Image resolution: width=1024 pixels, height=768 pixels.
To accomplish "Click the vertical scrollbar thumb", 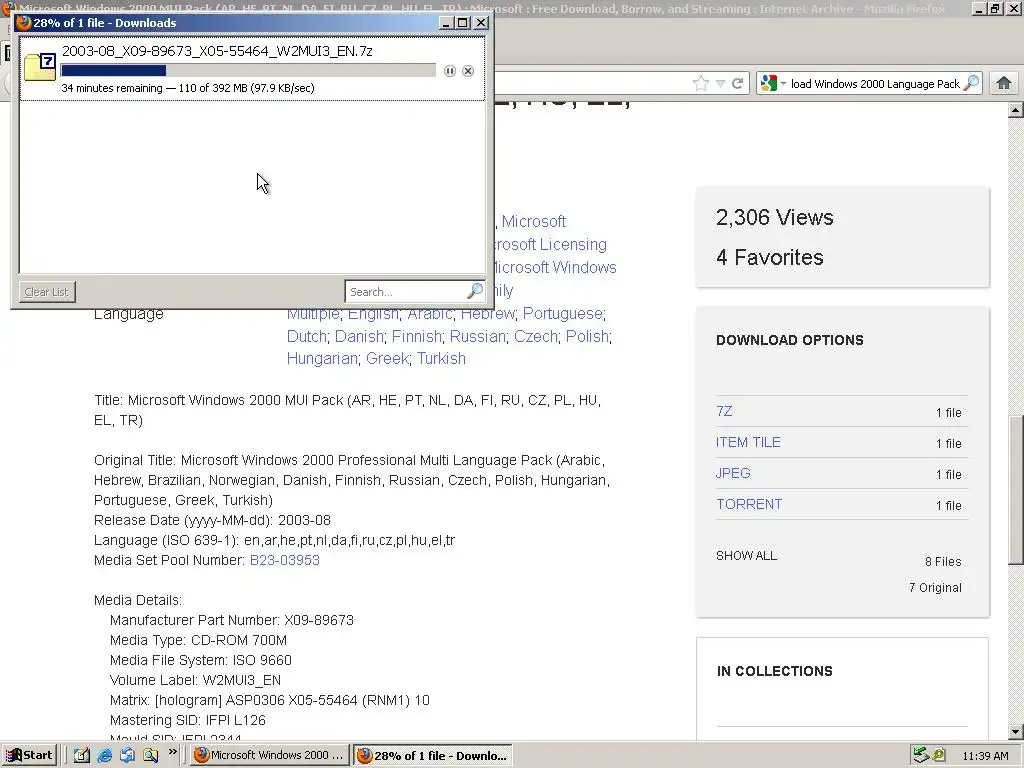I will click(x=1016, y=490).
